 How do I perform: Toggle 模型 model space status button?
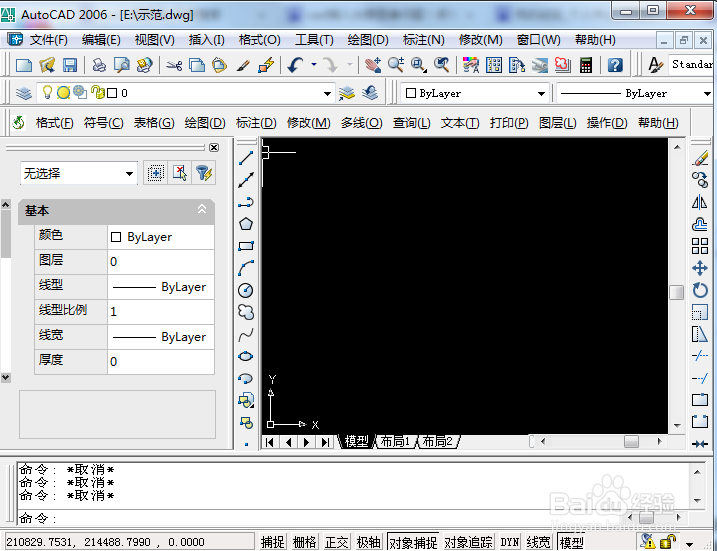pyautogui.click(x=571, y=542)
